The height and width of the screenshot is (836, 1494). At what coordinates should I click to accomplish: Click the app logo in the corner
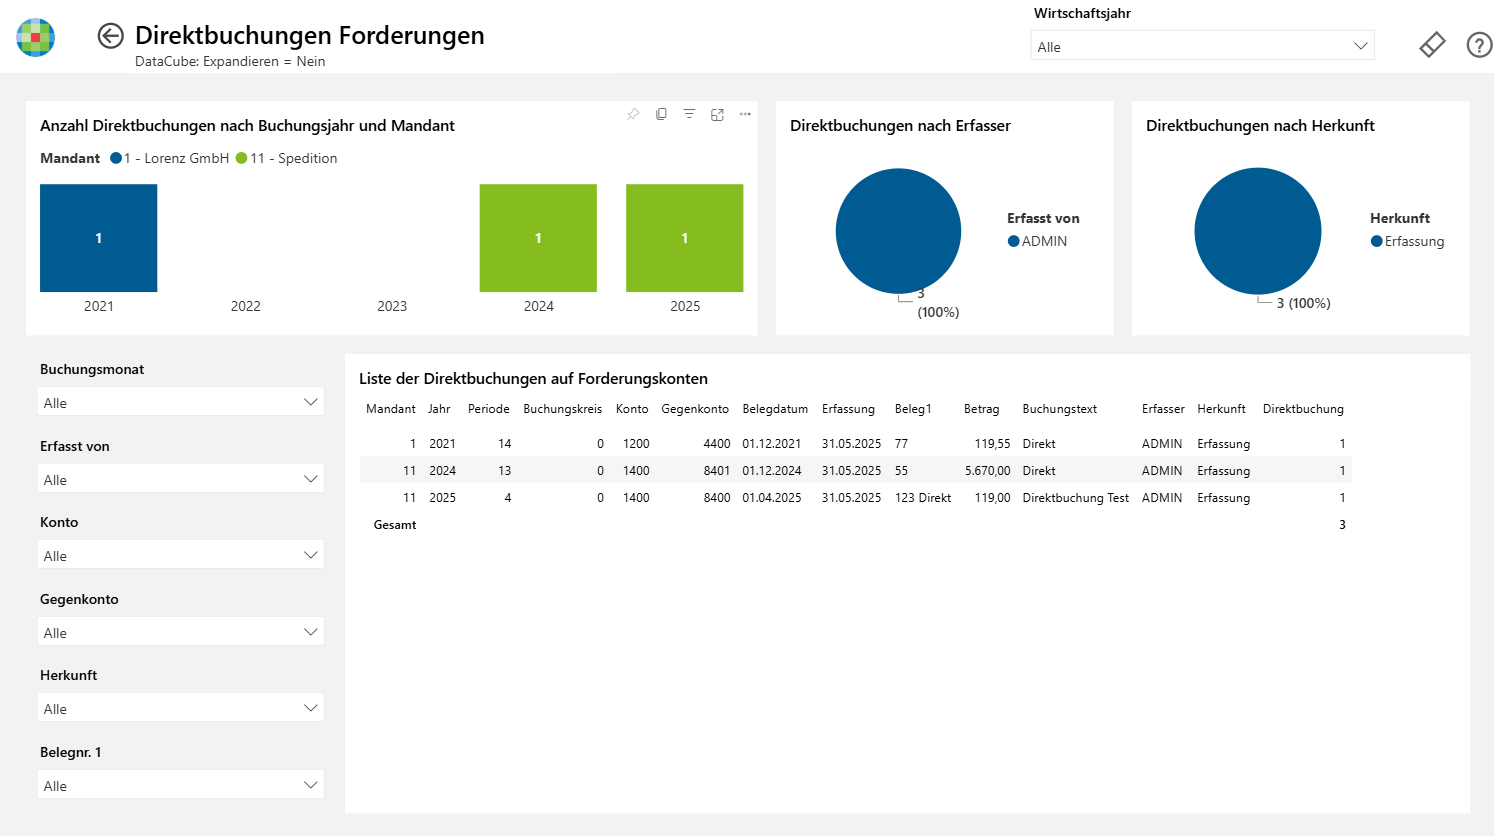(x=36, y=37)
